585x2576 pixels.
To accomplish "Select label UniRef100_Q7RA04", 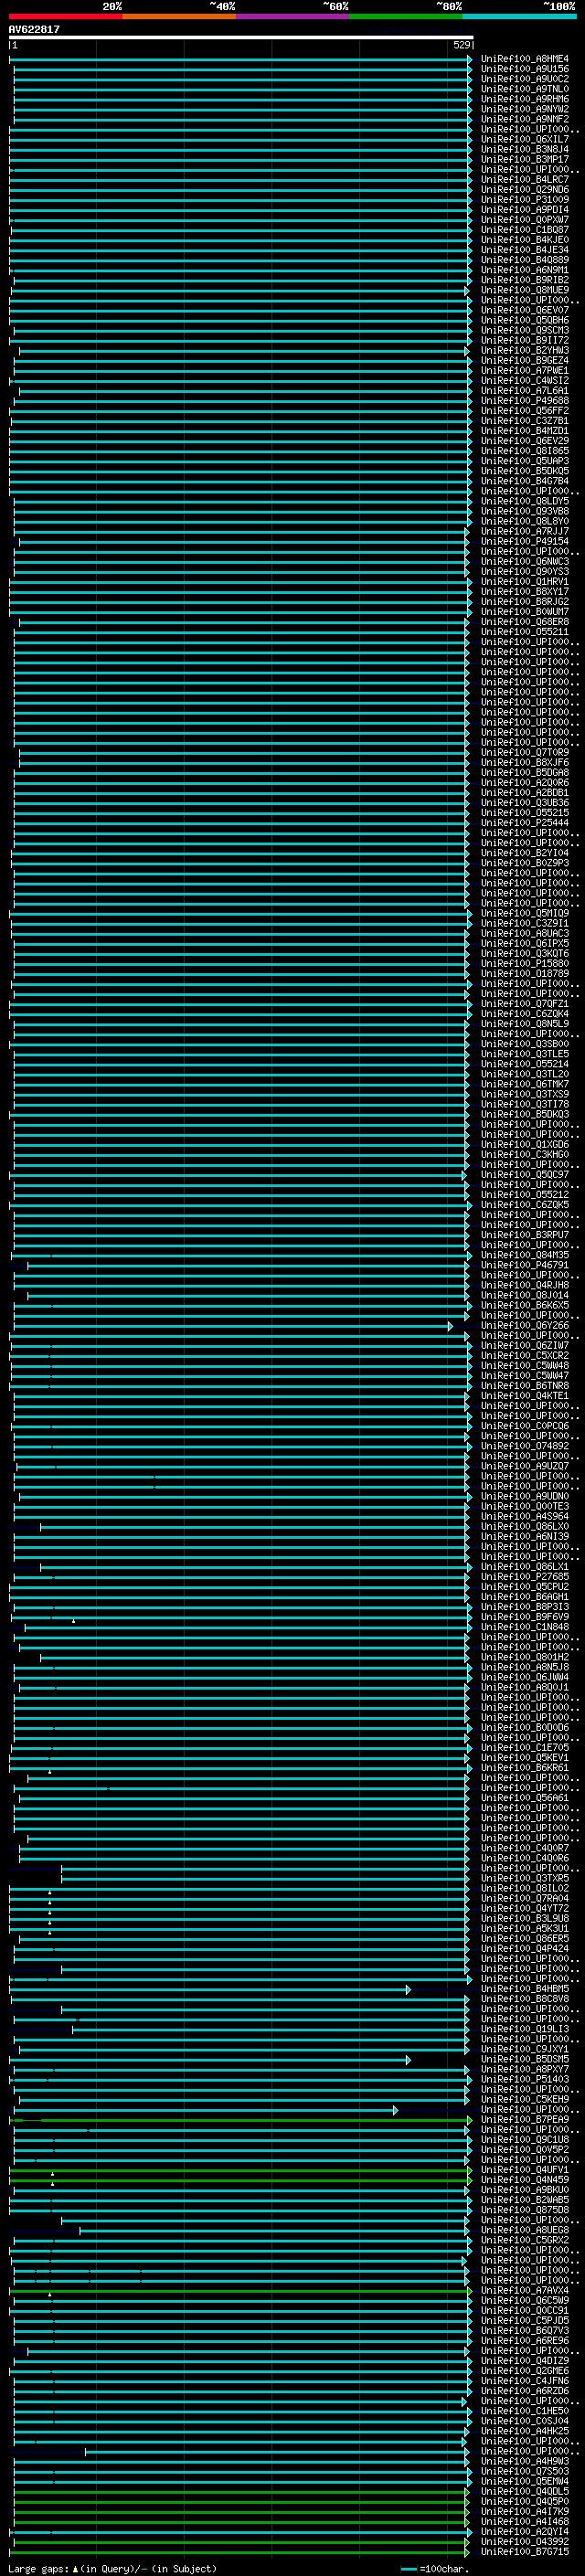I will tap(524, 1898).
